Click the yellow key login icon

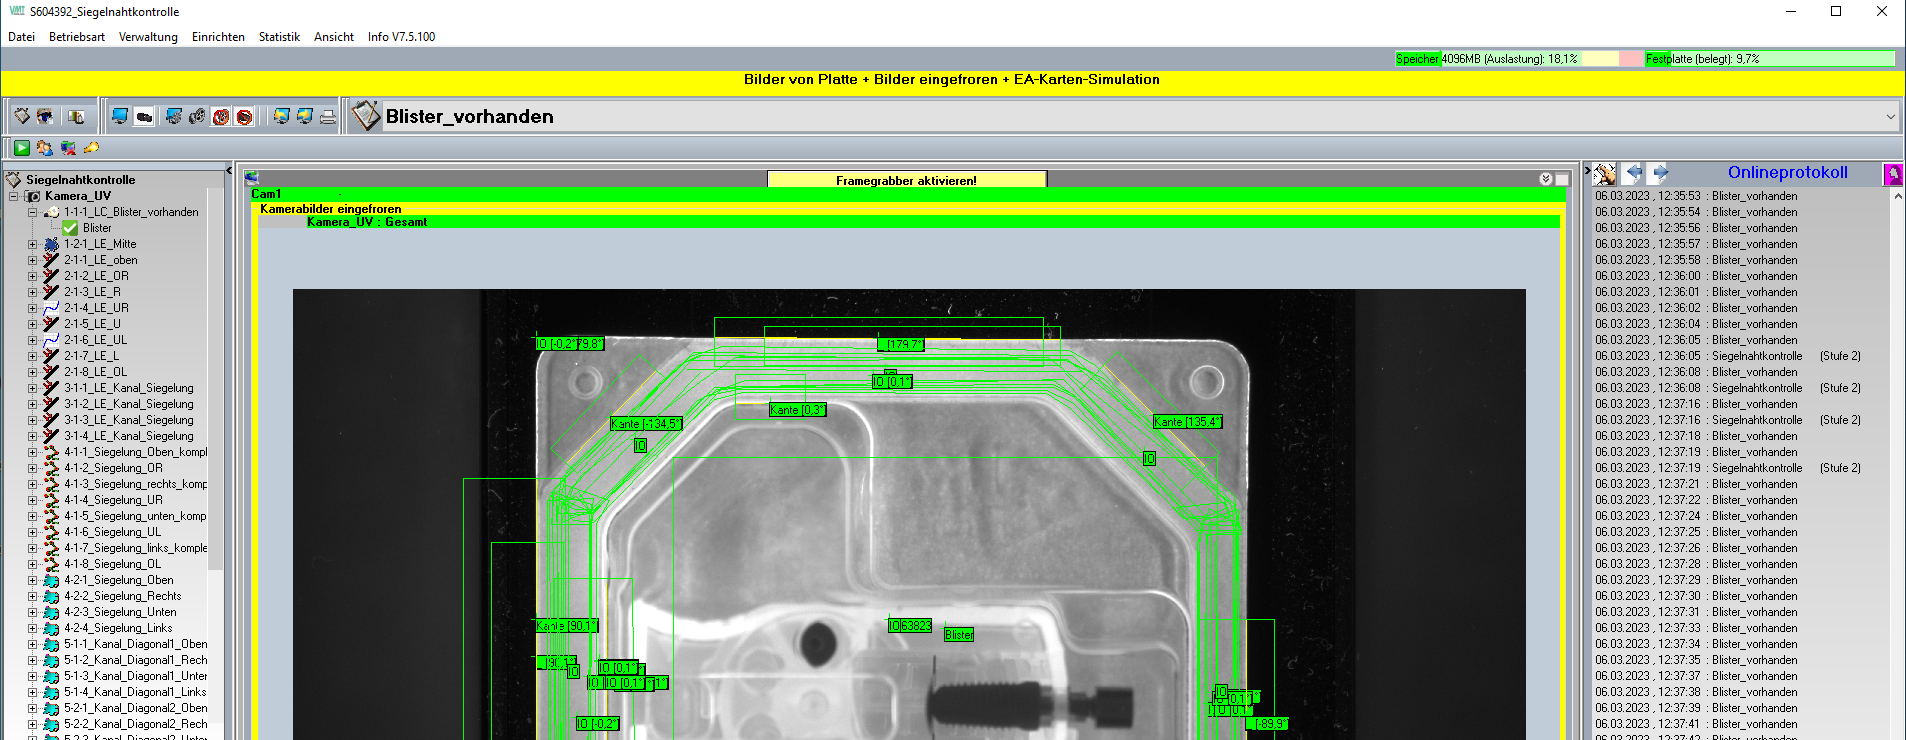coord(91,148)
